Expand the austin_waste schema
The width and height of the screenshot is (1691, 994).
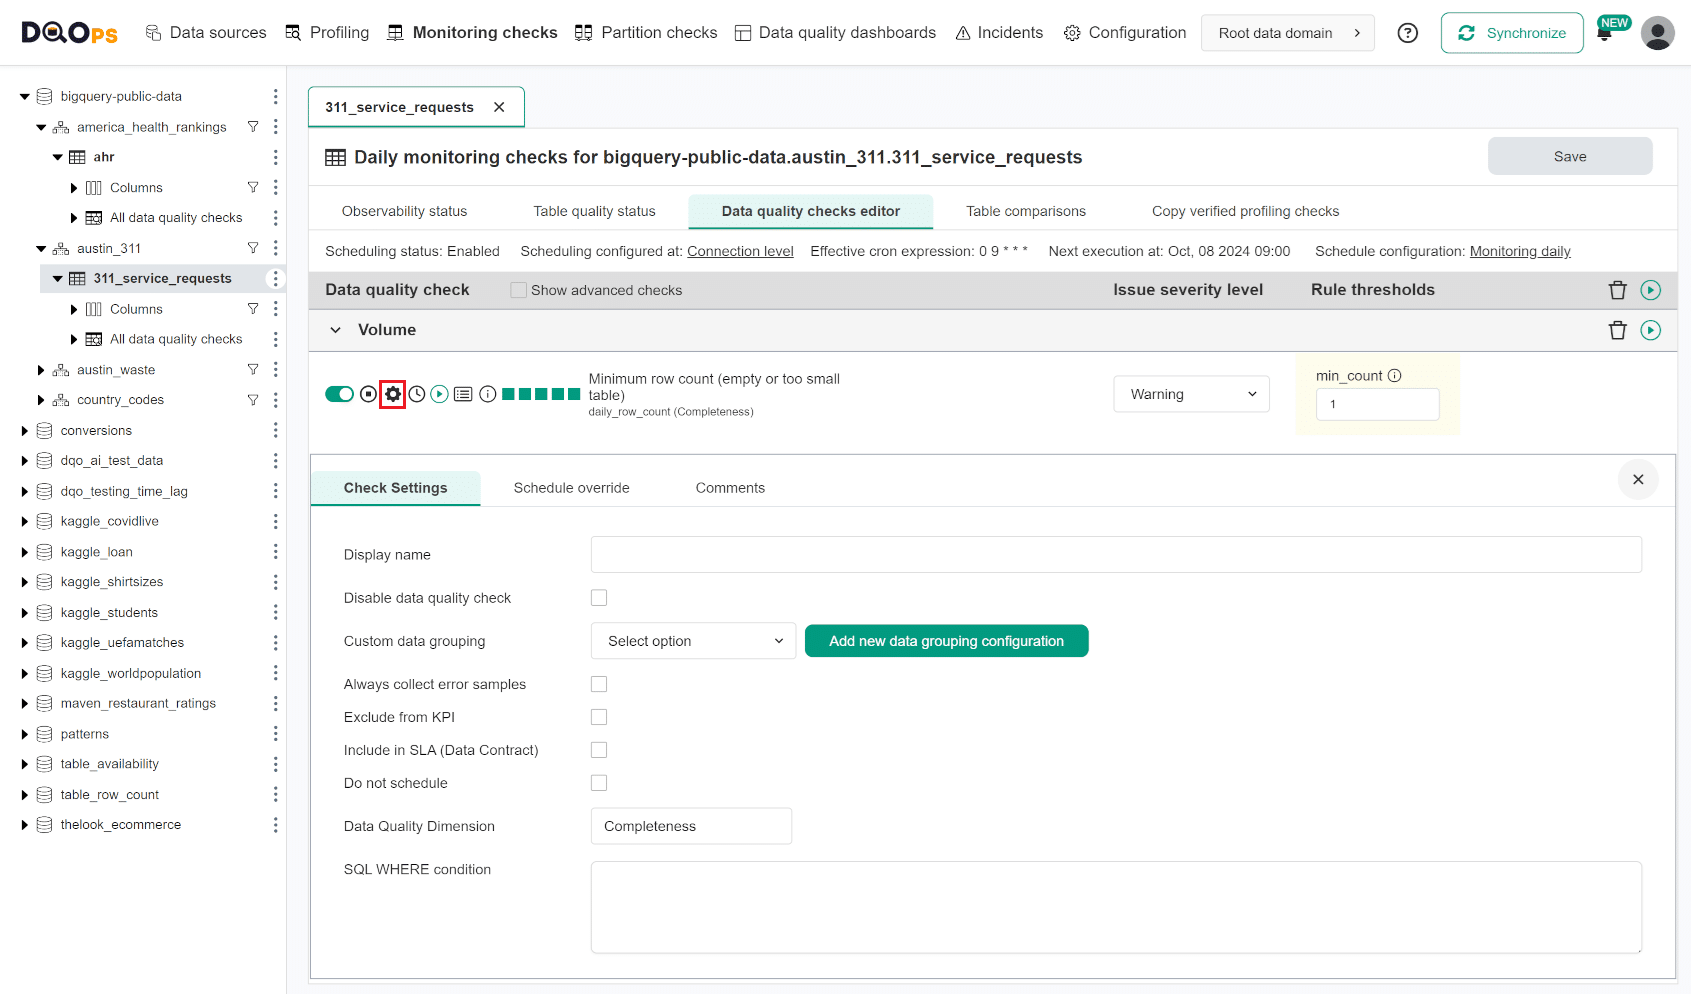[41, 370]
